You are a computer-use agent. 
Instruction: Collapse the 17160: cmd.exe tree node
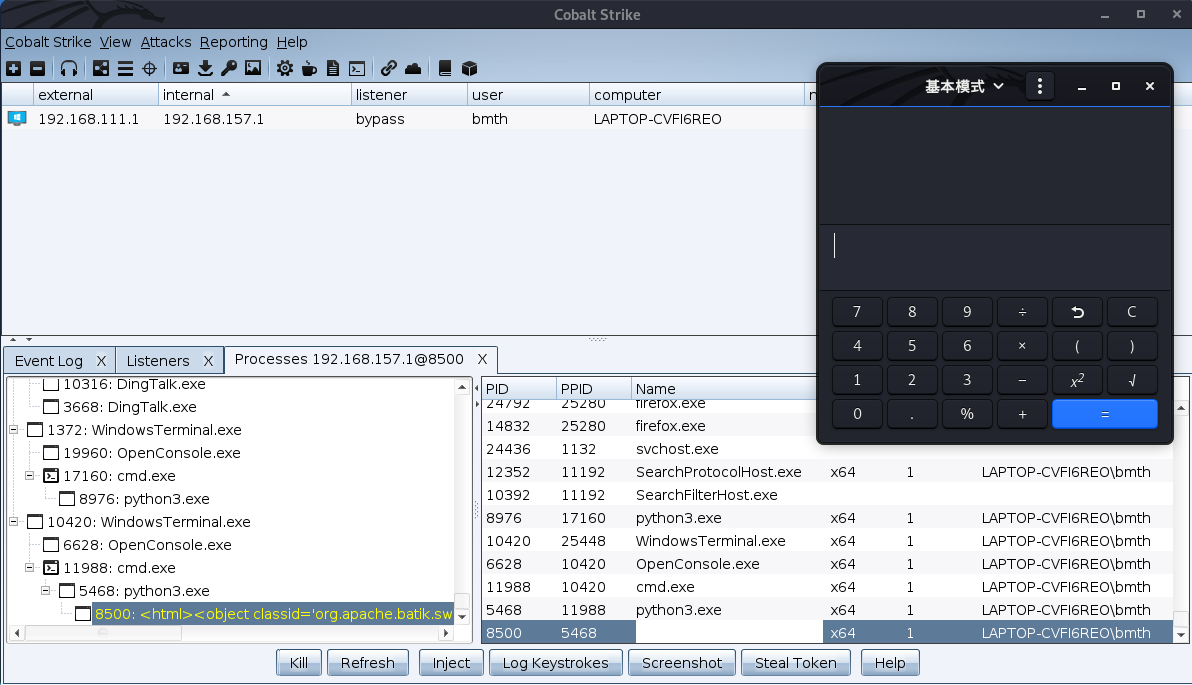pyautogui.click(x=30, y=476)
